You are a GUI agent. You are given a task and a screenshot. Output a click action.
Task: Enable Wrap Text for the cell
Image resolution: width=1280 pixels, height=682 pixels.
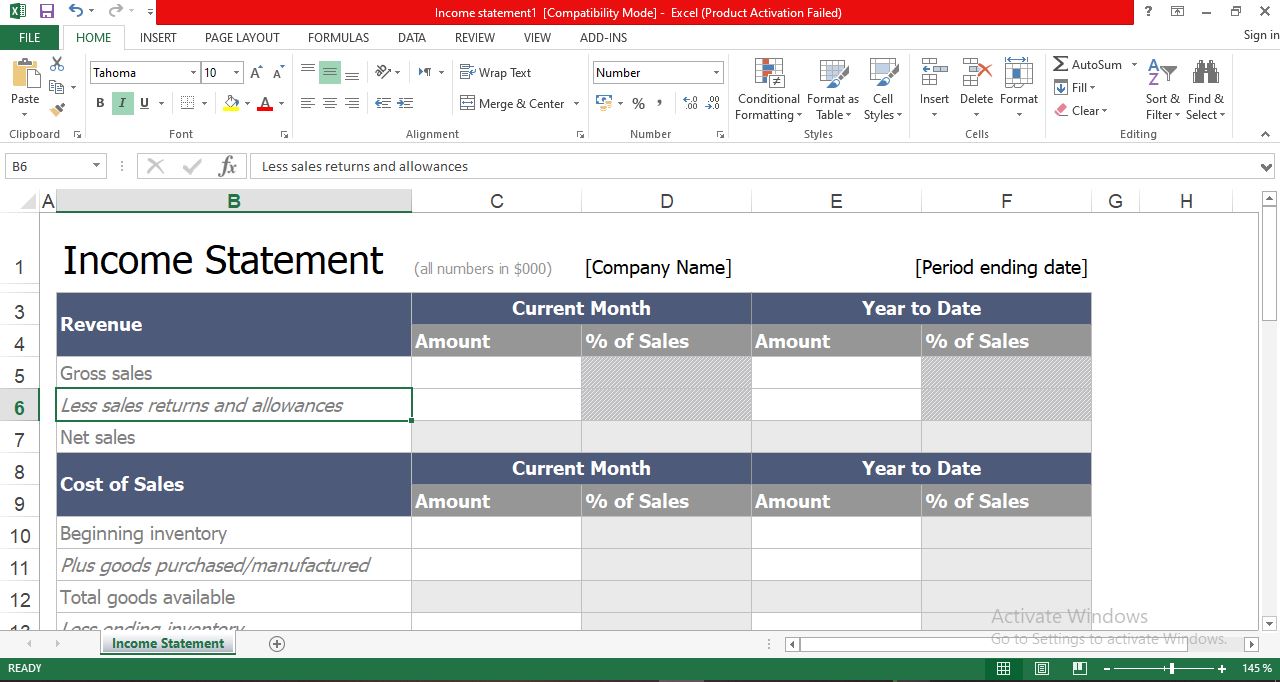tap(496, 72)
